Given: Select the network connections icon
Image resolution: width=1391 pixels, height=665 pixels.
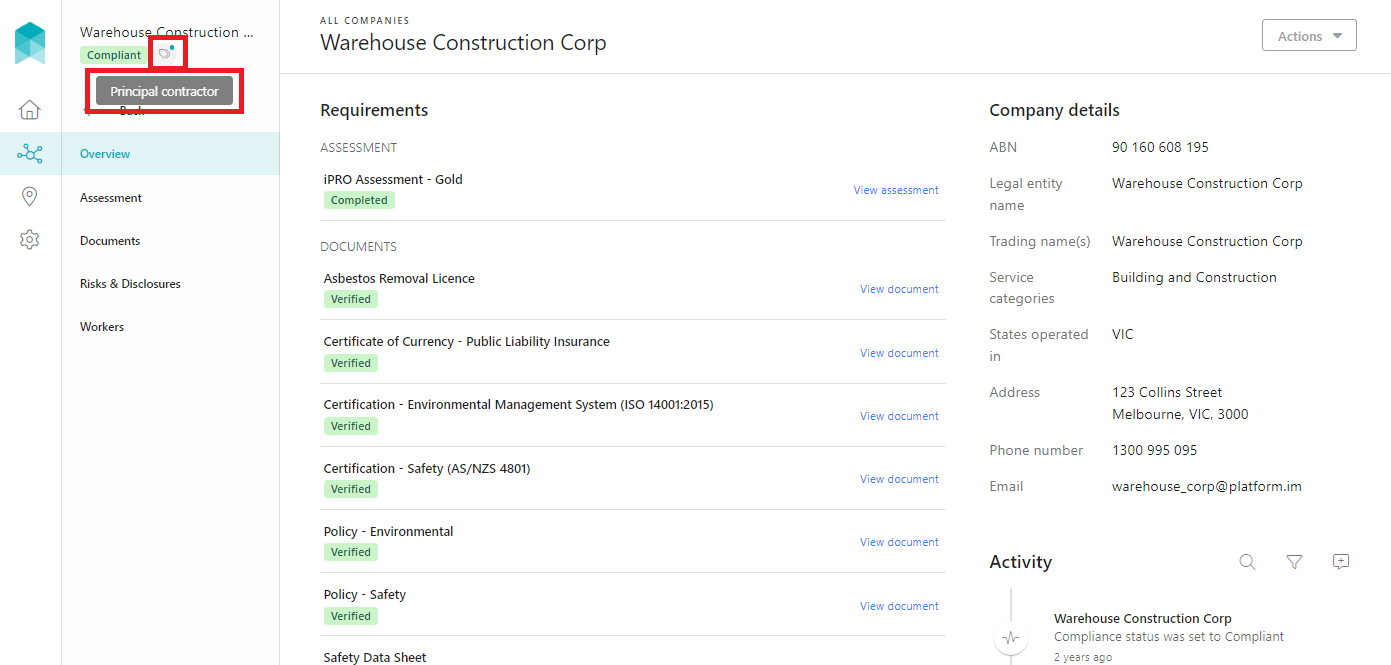Looking at the screenshot, I should click(30, 153).
